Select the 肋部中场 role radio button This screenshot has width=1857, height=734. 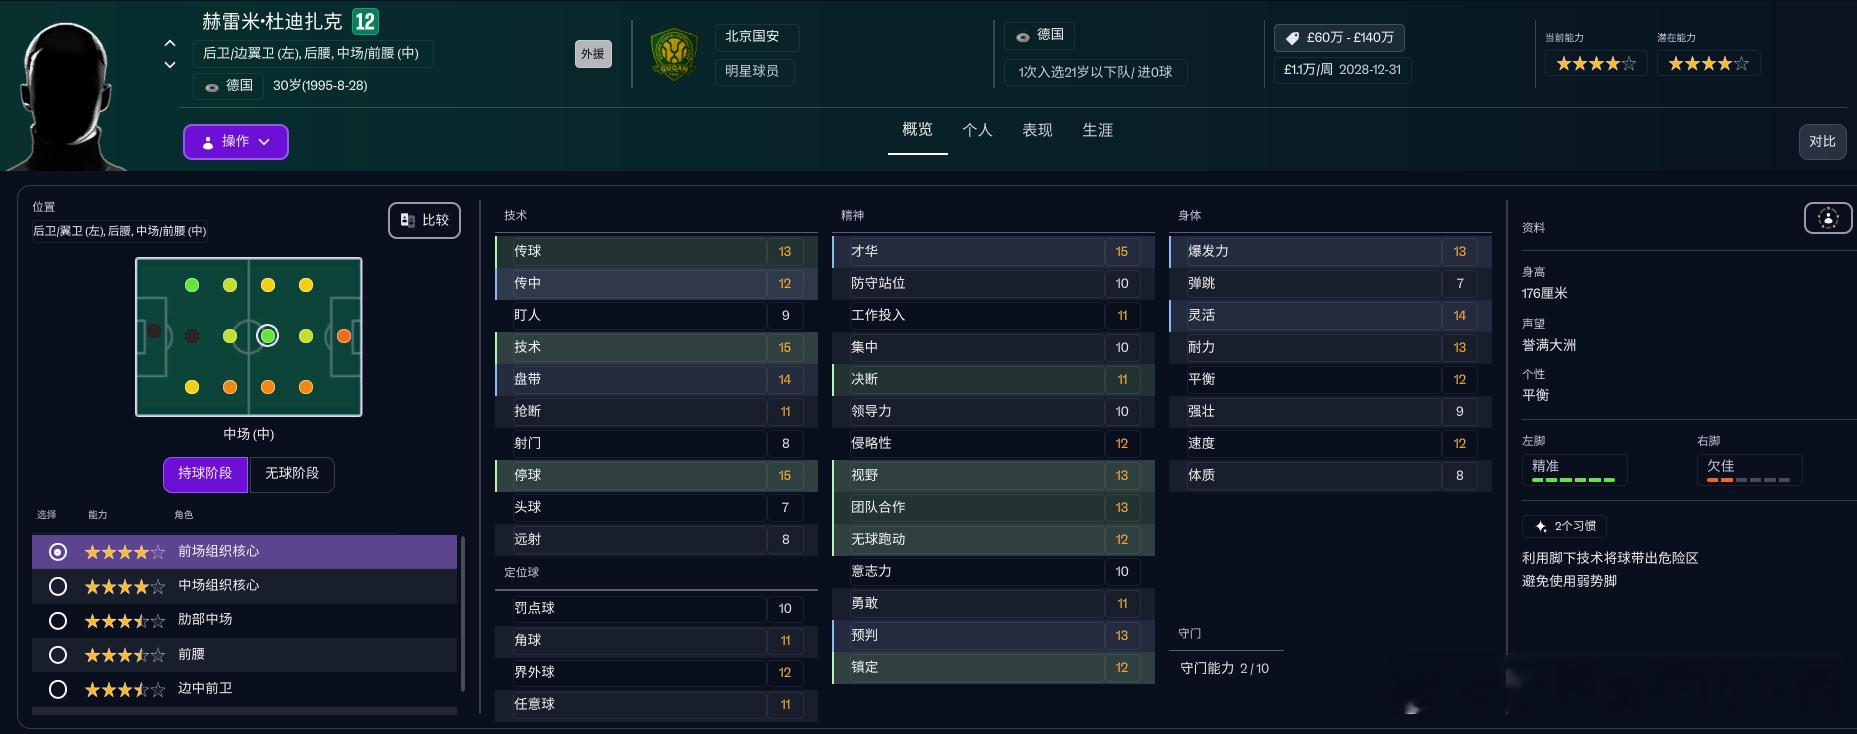tap(58, 620)
